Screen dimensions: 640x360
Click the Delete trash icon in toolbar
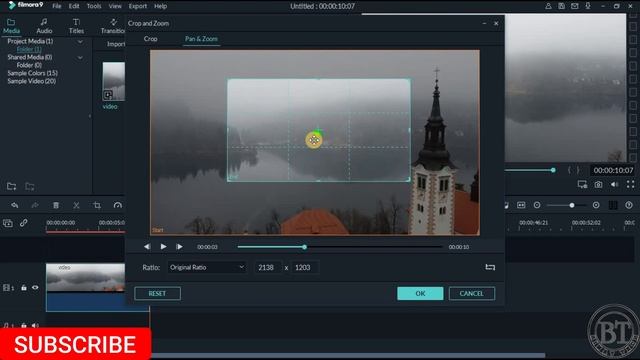click(x=56, y=205)
